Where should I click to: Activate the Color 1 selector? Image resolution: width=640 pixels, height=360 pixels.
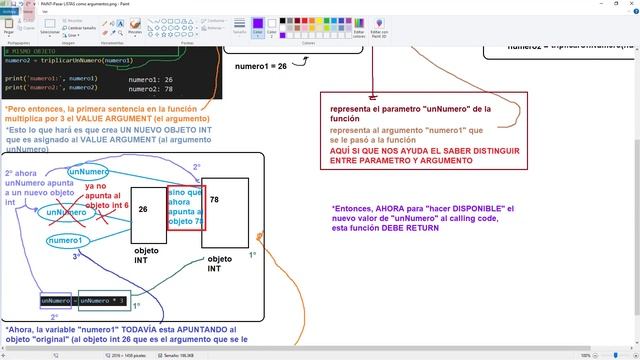click(258, 28)
